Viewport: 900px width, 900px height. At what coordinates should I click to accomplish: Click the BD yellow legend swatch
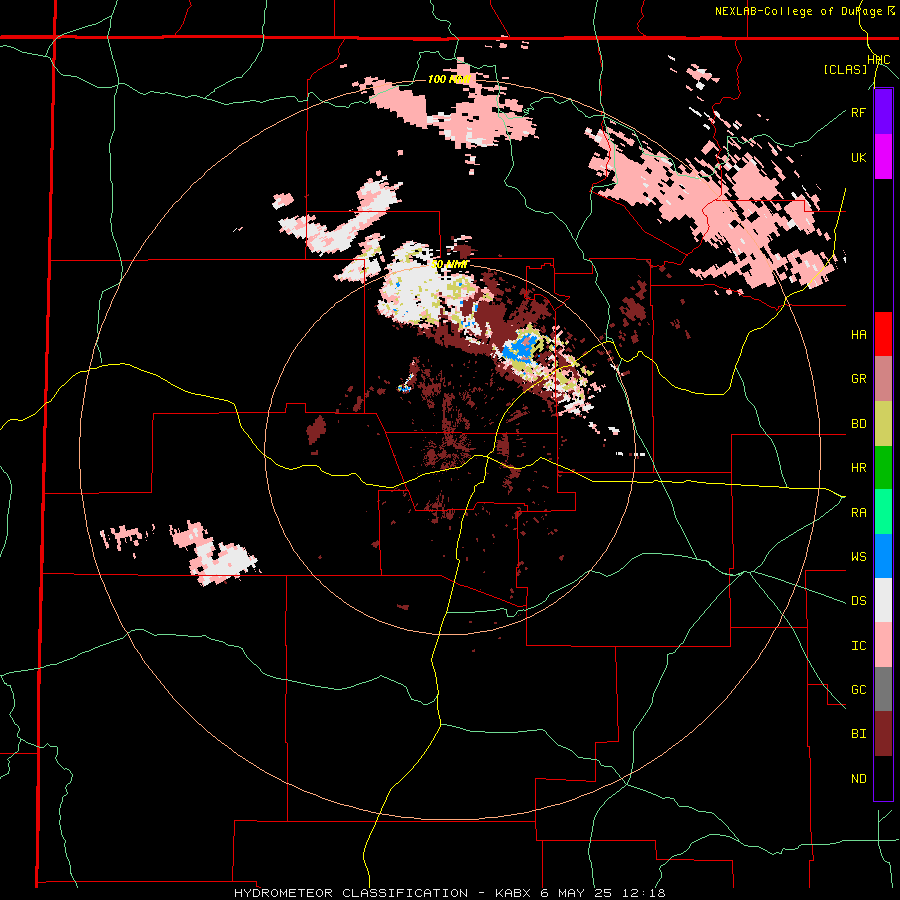coord(883,423)
